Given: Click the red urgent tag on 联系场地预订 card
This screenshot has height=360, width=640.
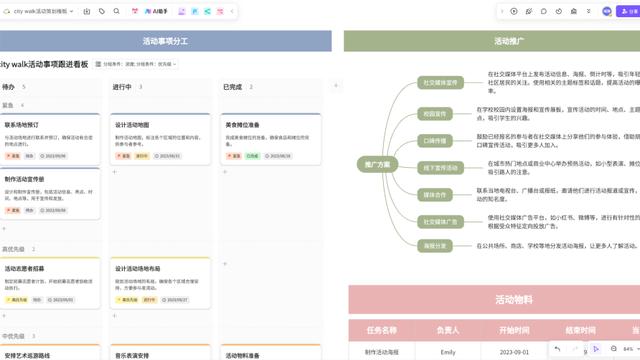Looking at the screenshot, I should 13,156.
